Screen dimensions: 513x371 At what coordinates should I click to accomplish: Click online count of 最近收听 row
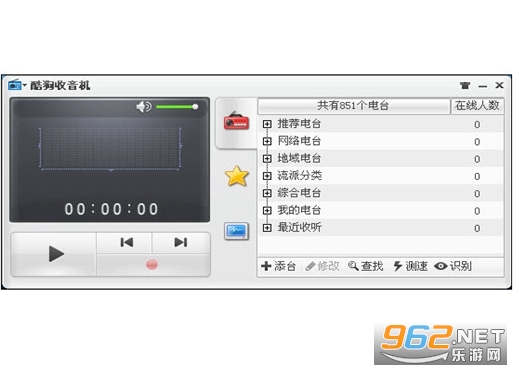pos(477,229)
